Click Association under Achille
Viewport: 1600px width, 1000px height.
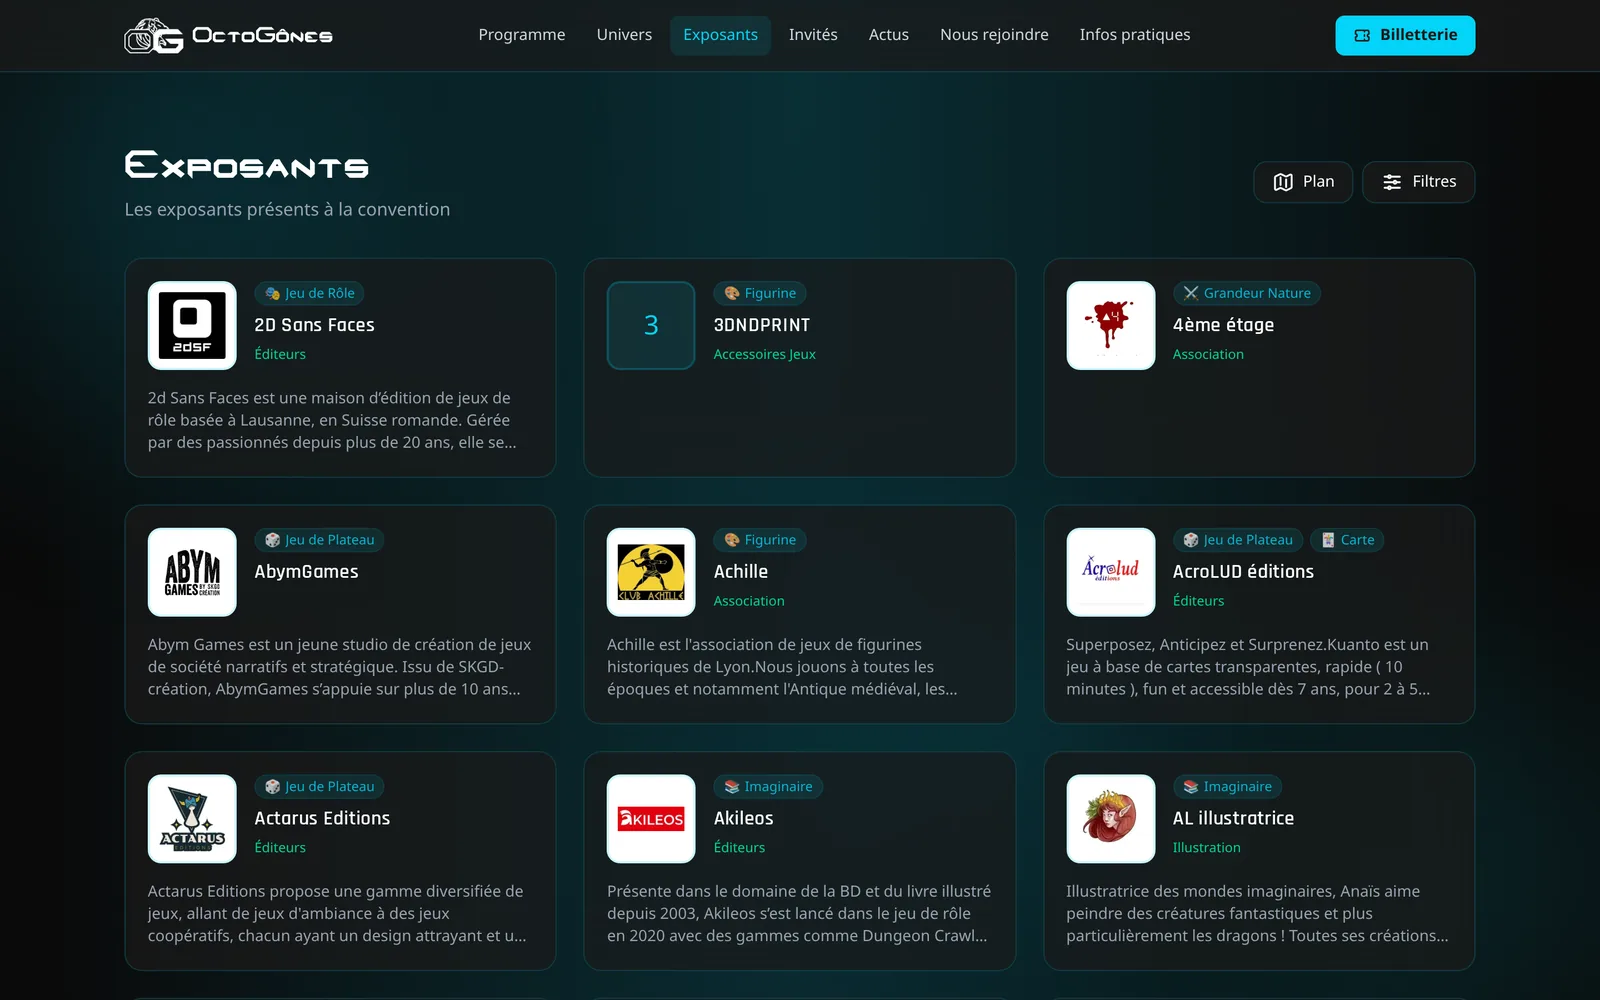(749, 601)
